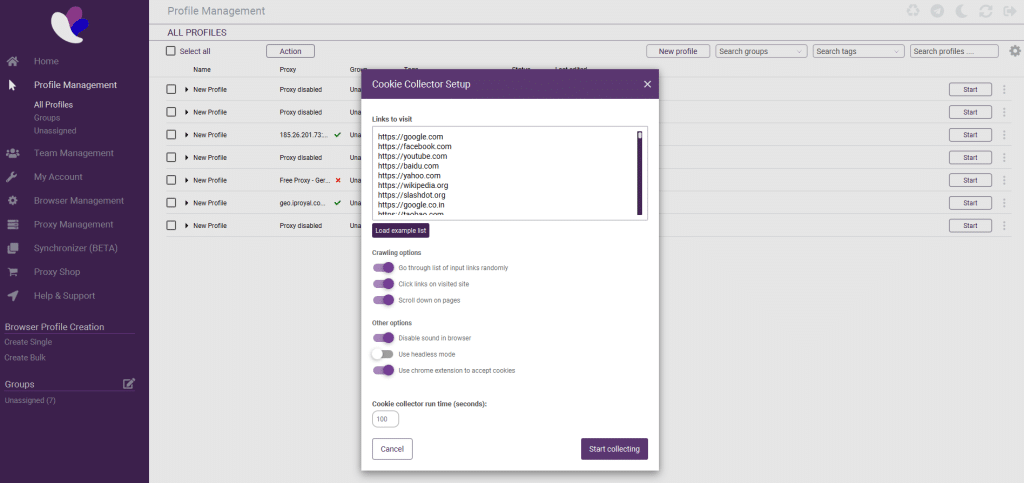The width and height of the screenshot is (1024, 483).
Task: Go to Team Management menu item
Action: tap(73, 153)
